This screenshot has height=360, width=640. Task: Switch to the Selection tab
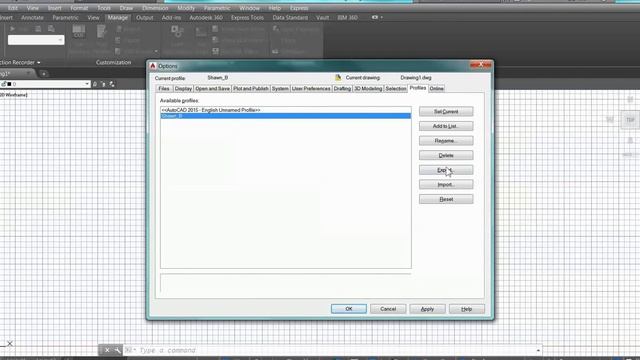396,89
